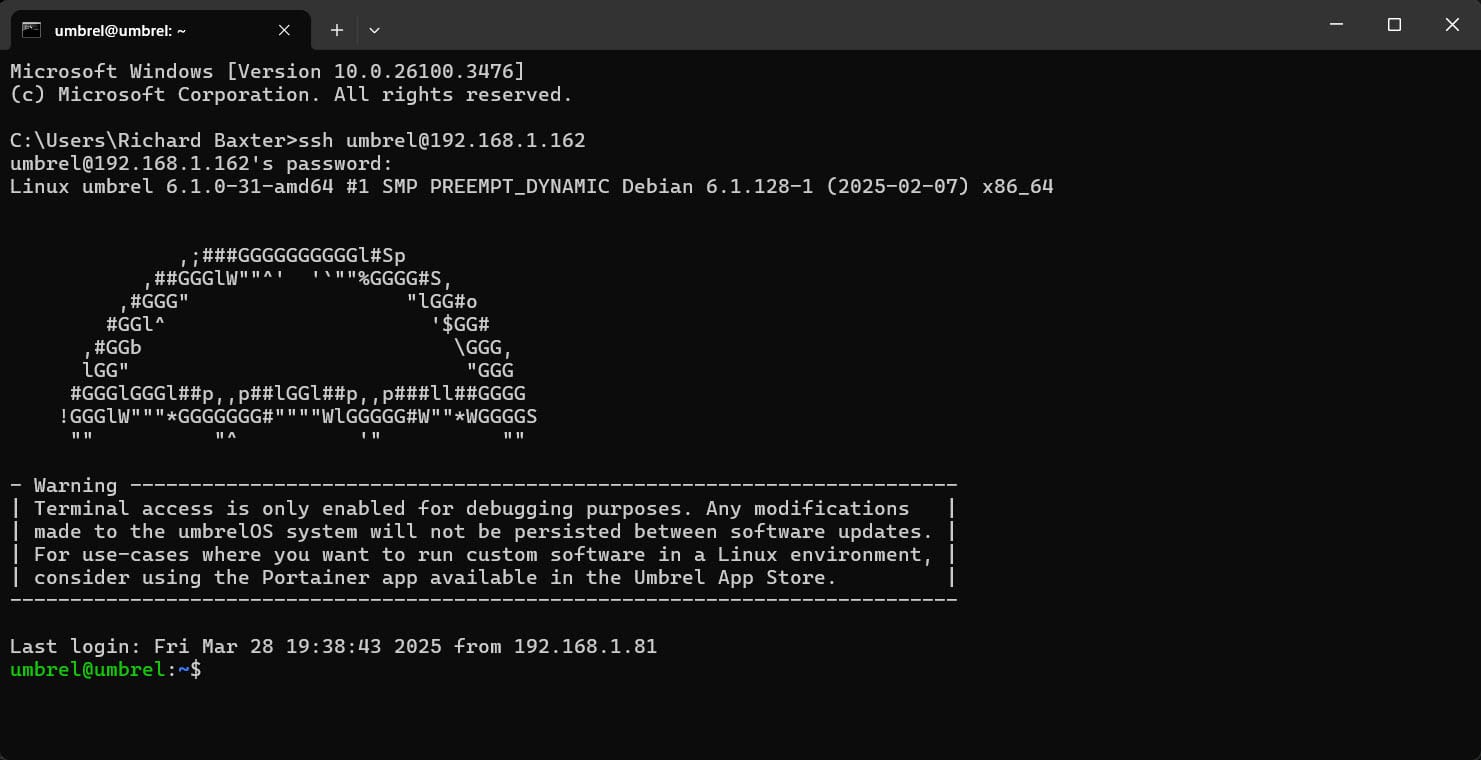Close the terminal window
The width and height of the screenshot is (1481, 760).
click(1452, 25)
